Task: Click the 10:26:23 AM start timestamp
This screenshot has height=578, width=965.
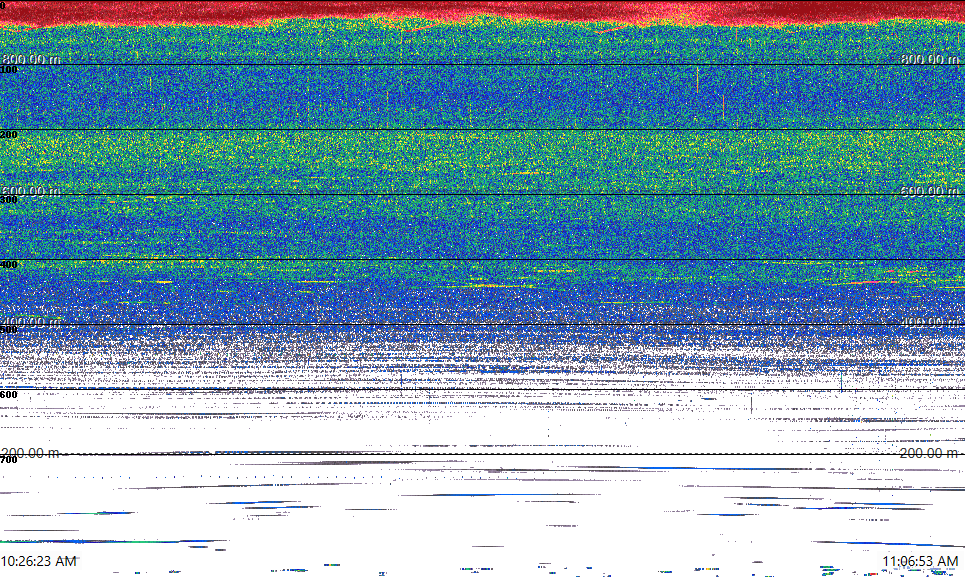Action: coord(38,561)
